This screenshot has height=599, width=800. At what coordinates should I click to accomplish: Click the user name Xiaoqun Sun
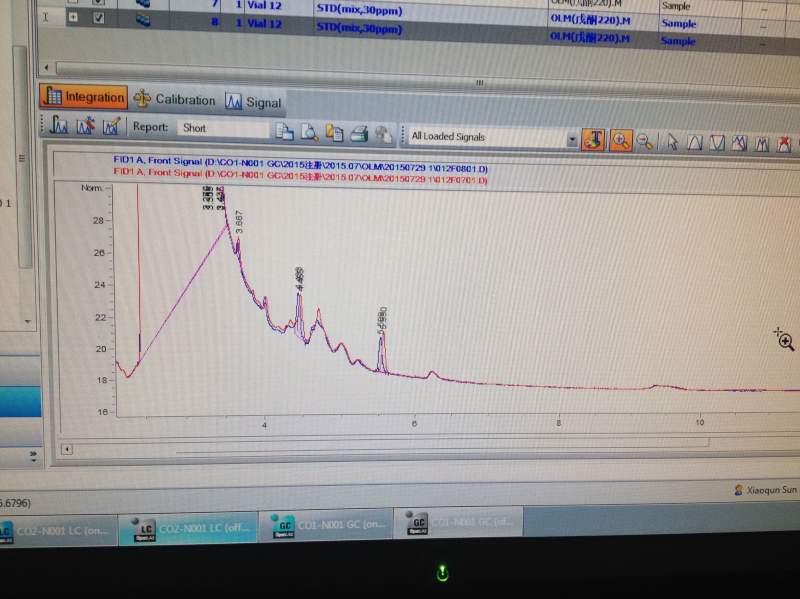tap(771, 490)
